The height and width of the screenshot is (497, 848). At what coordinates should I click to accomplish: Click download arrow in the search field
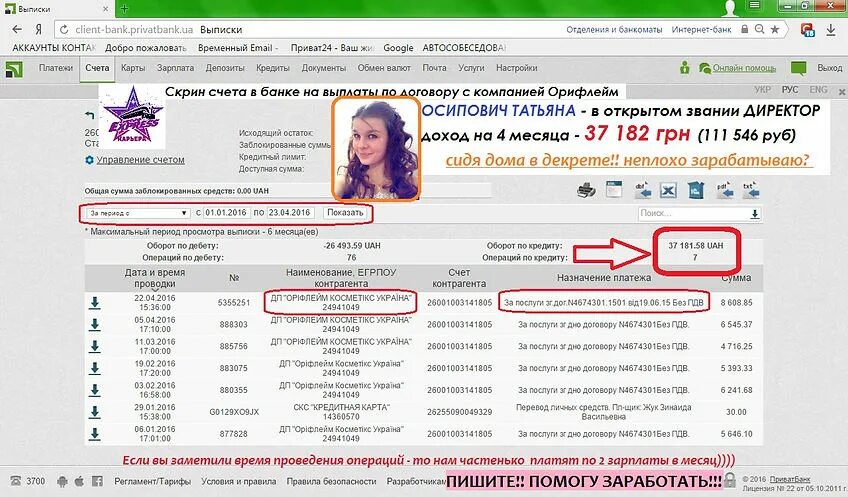click(754, 214)
